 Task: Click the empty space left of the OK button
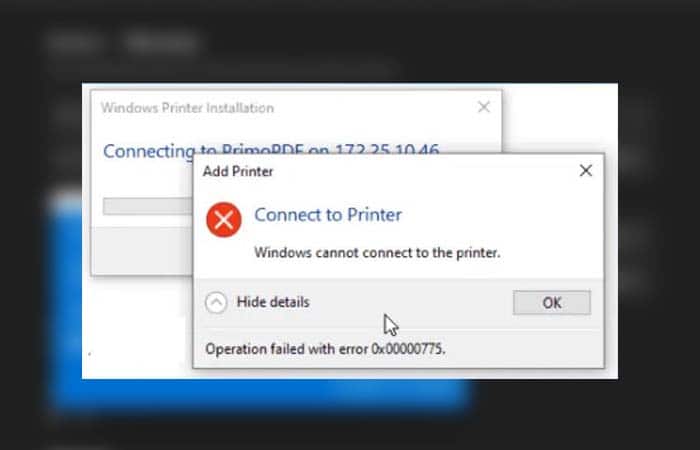pyautogui.click(x=420, y=302)
